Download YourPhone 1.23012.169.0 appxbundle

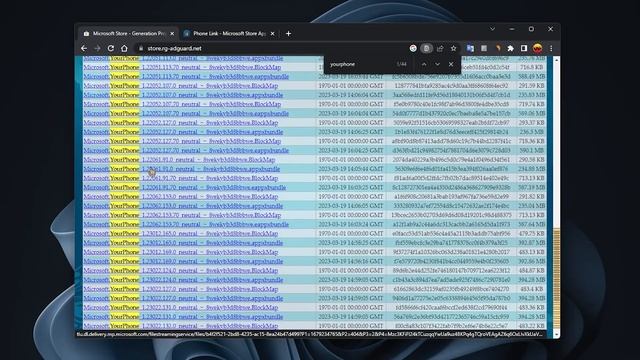183,261
